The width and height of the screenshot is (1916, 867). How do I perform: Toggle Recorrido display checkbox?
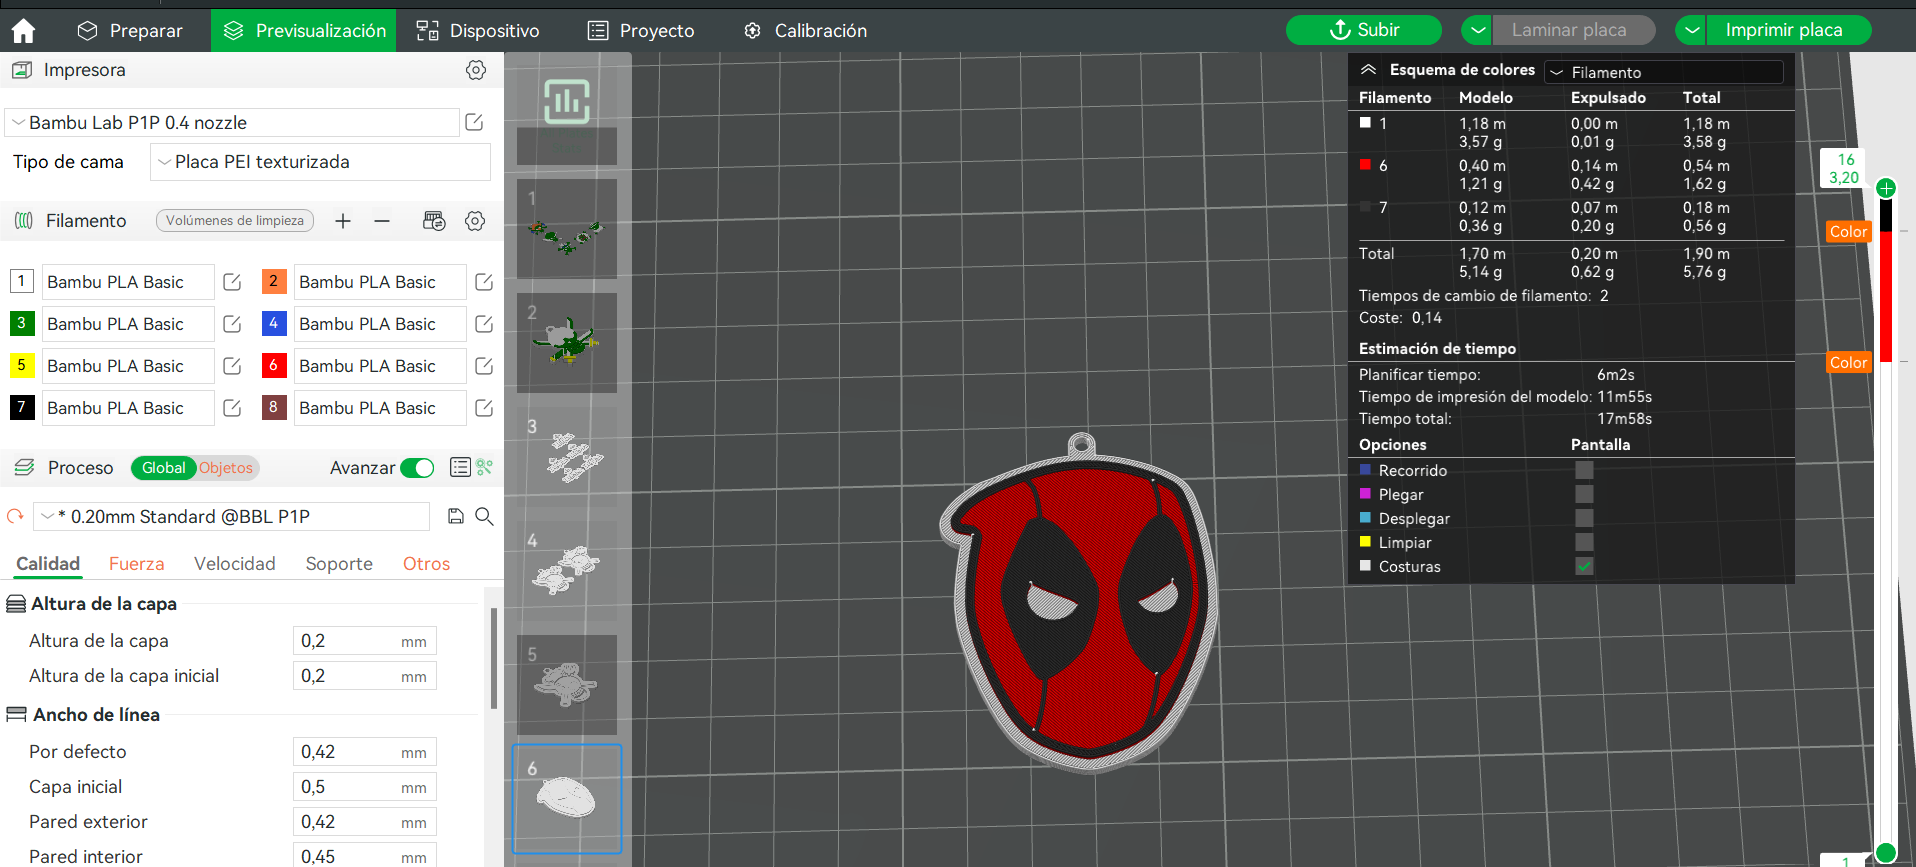[1584, 470]
